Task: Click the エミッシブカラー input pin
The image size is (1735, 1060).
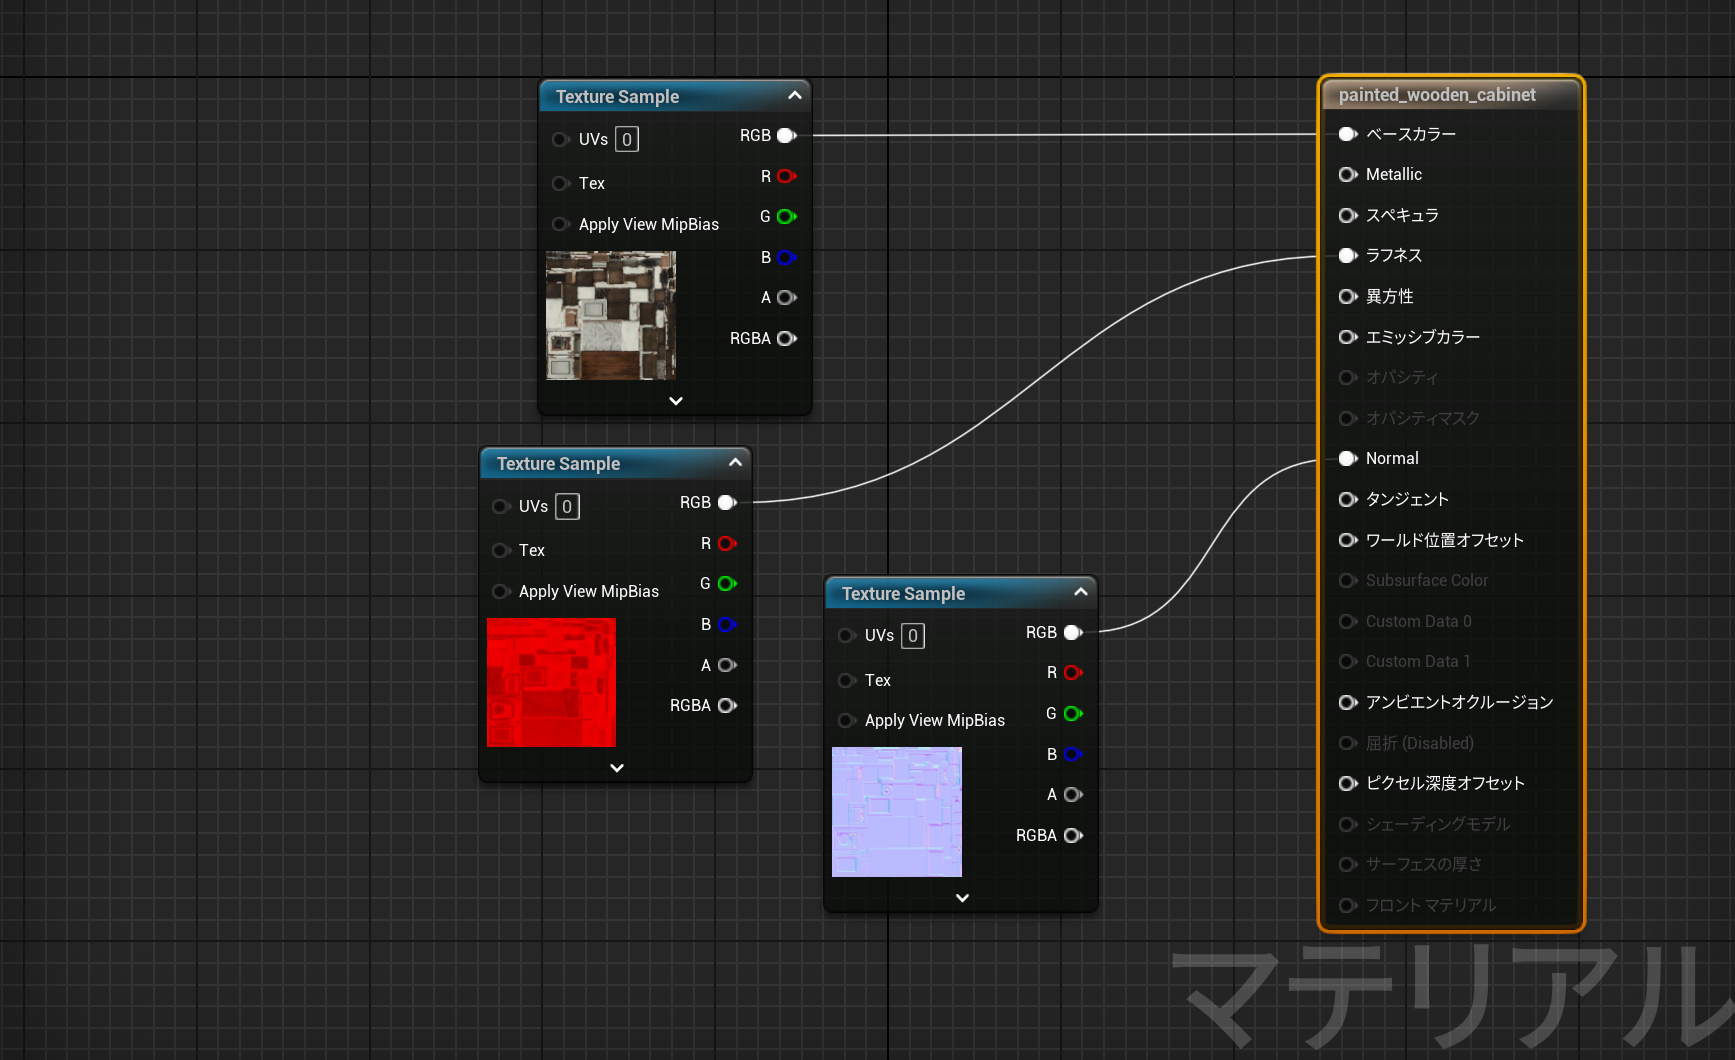Action: click(1347, 337)
